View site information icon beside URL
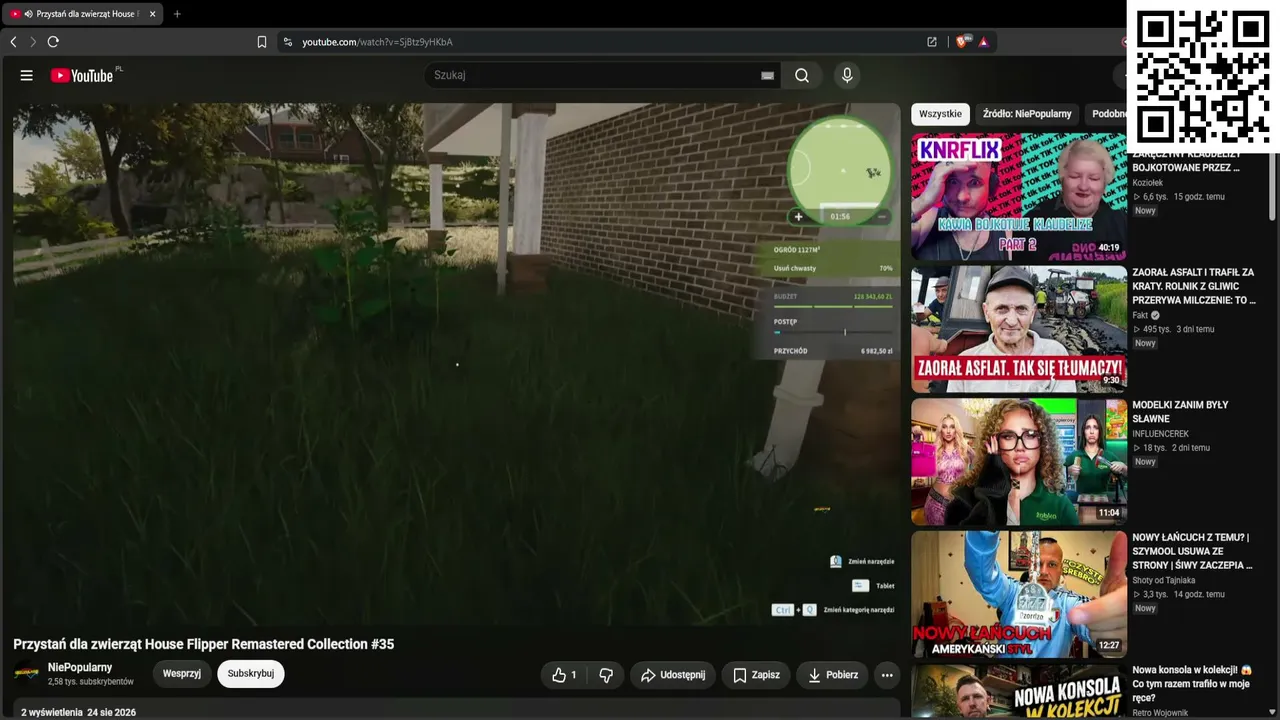 tap(288, 42)
